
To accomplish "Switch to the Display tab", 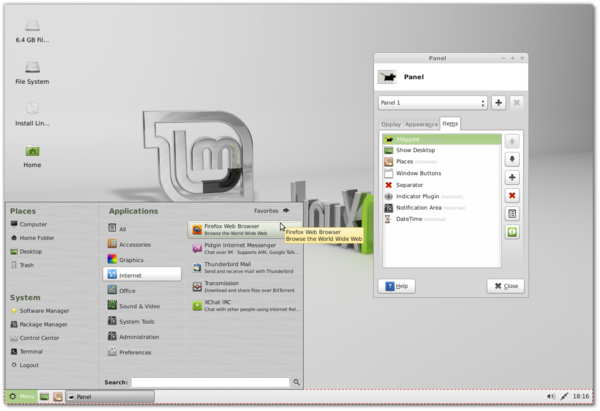I will pos(391,124).
